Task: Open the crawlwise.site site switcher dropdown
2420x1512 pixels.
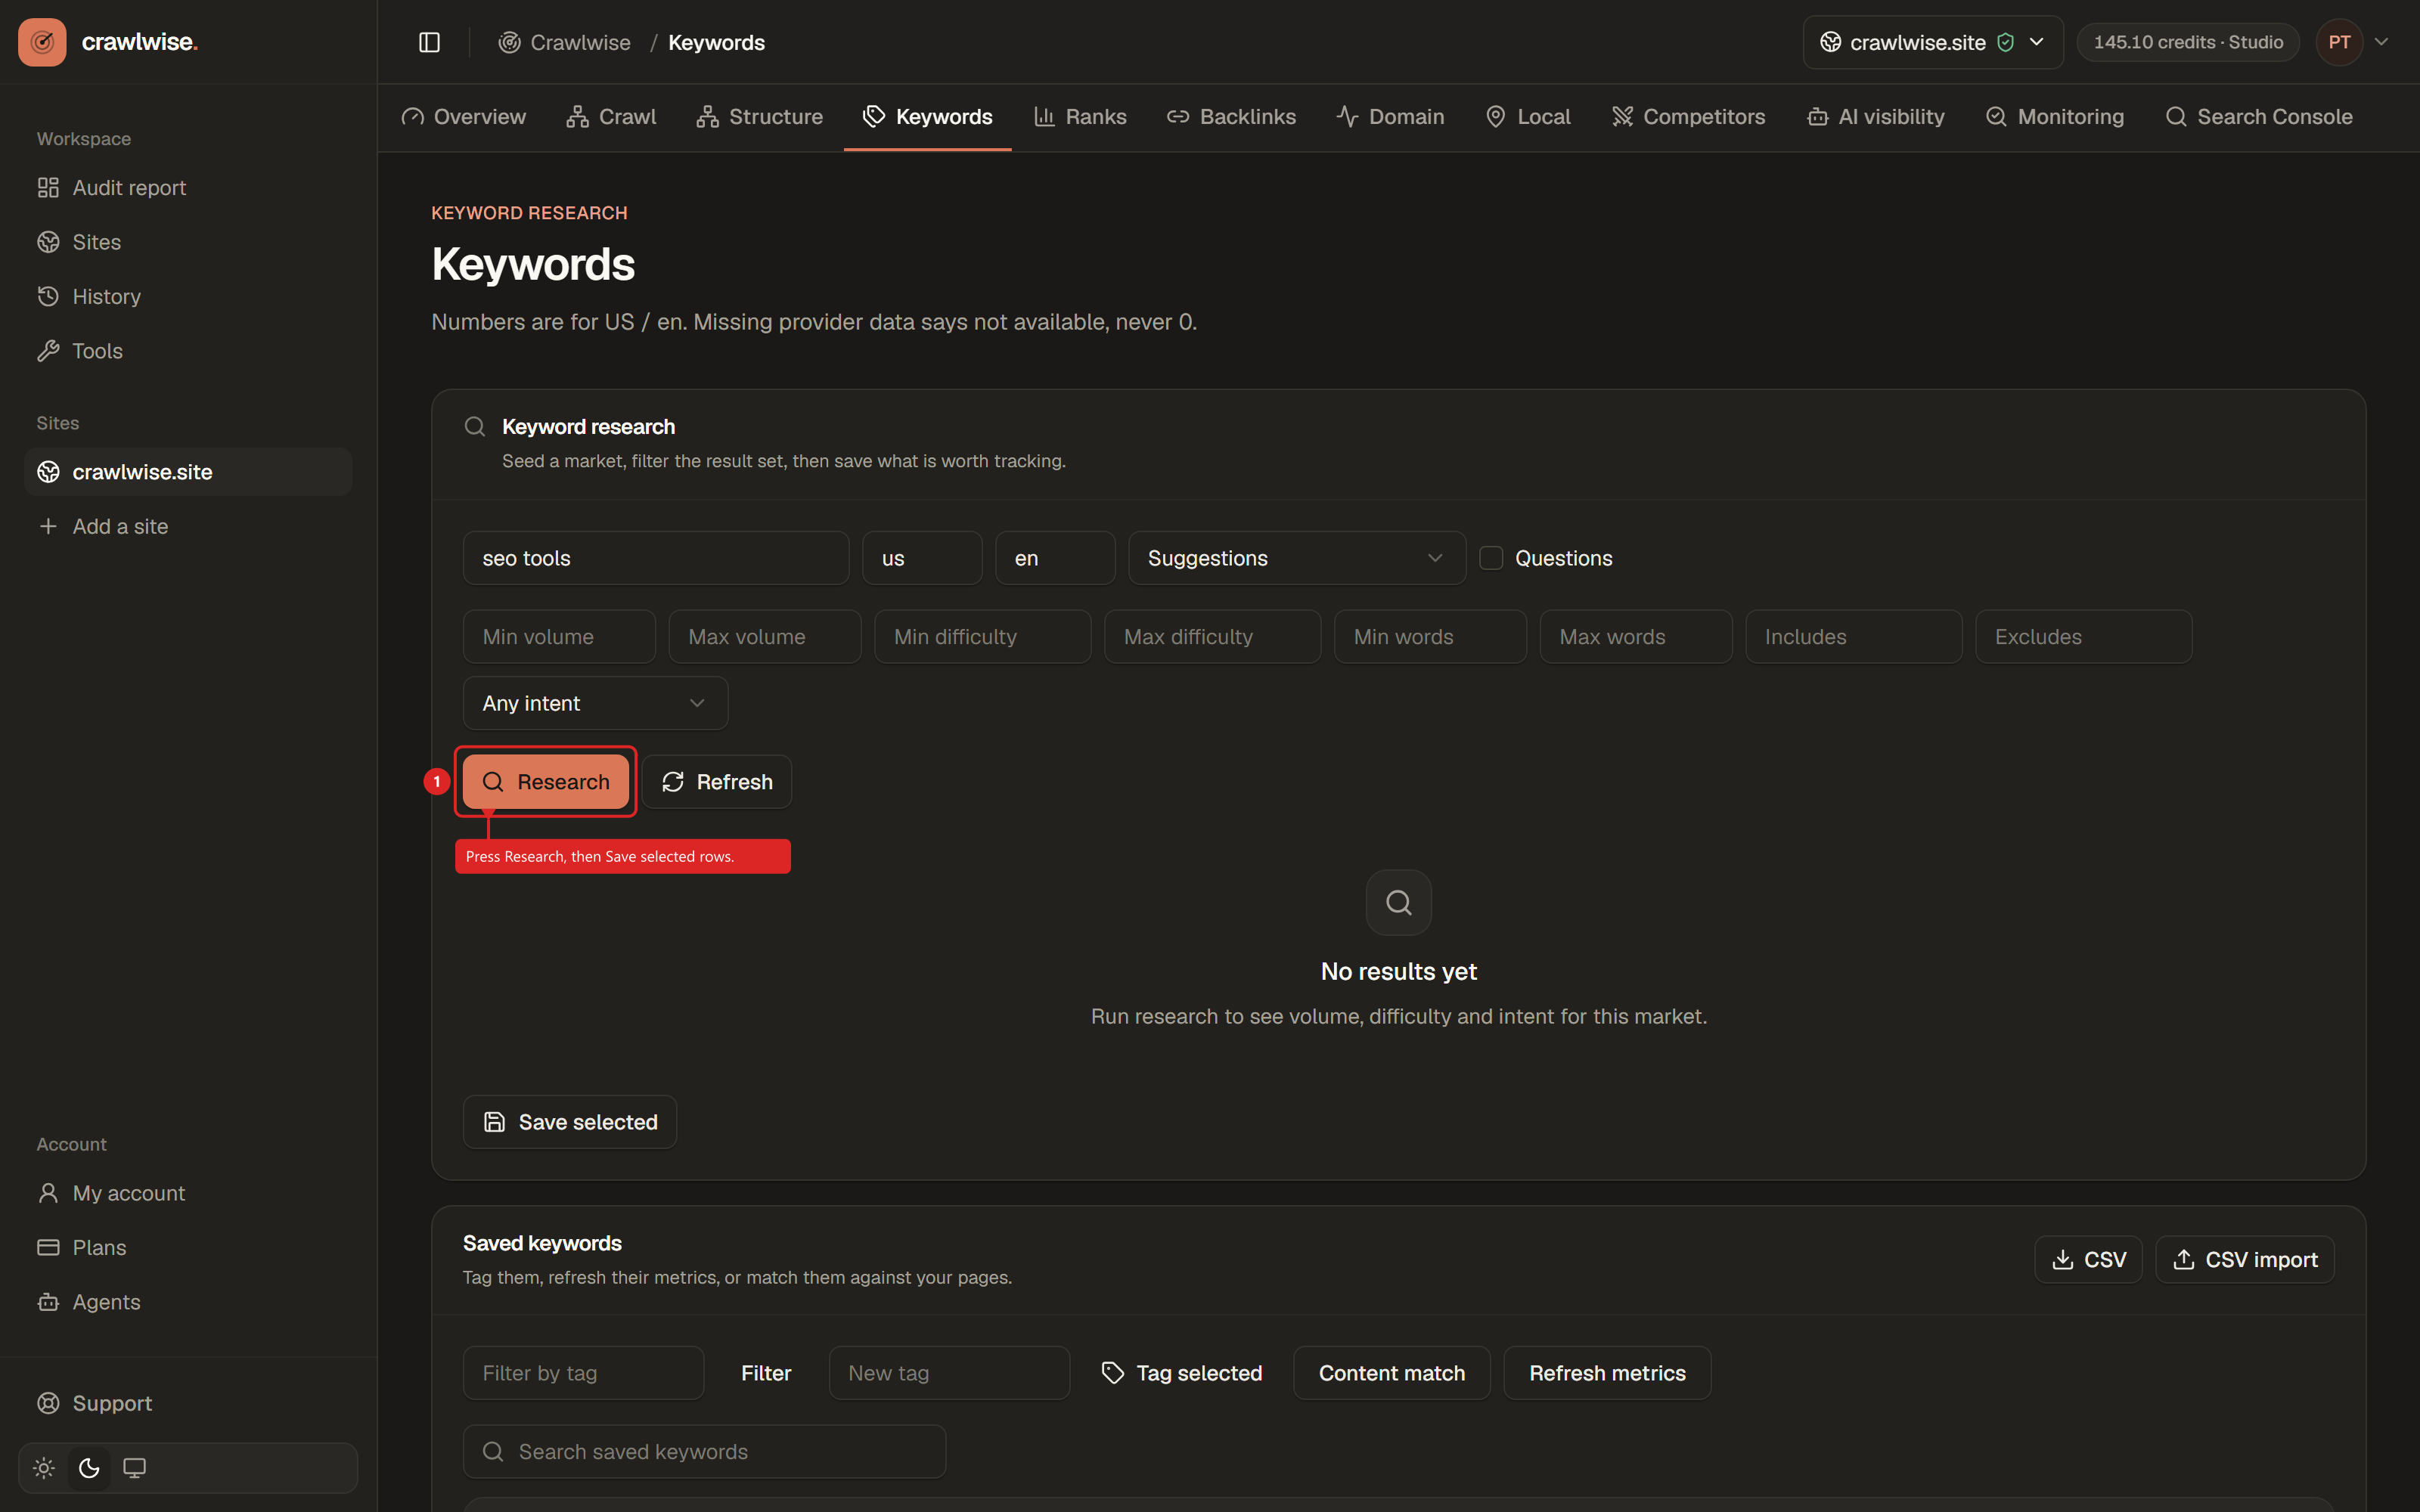Action: coord(1932,42)
